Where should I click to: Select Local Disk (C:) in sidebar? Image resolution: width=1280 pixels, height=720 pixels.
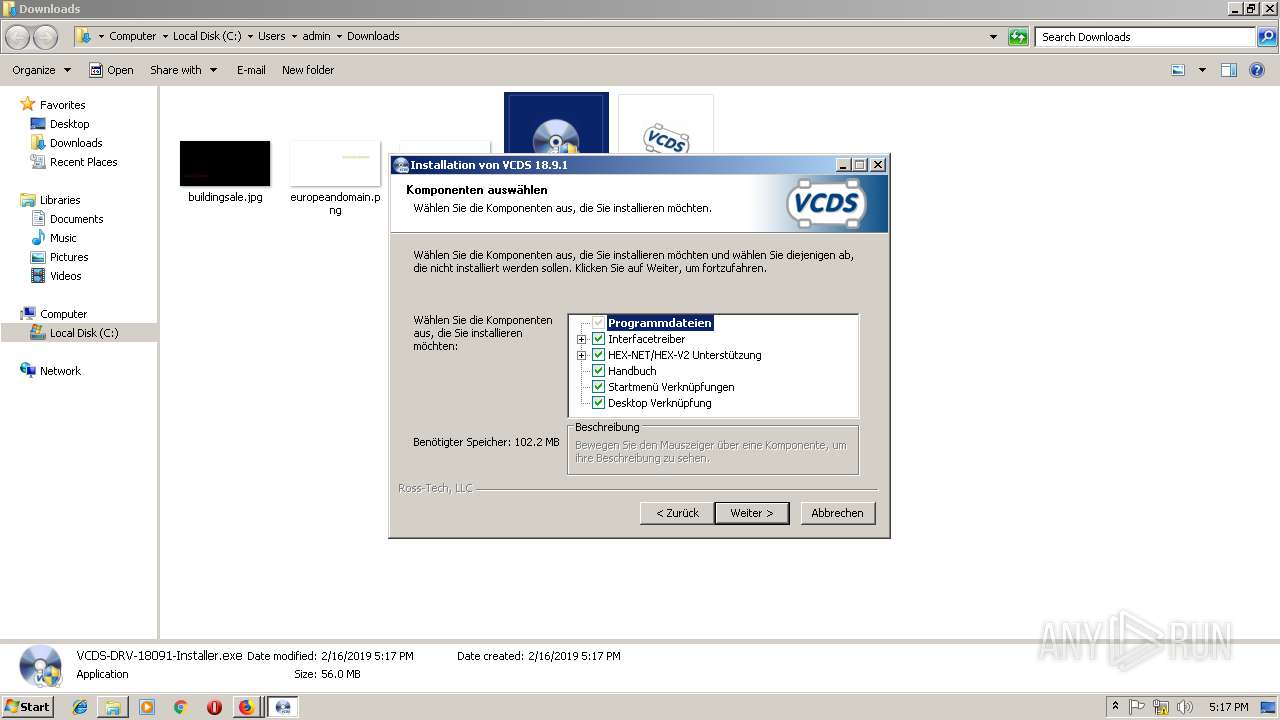point(84,333)
